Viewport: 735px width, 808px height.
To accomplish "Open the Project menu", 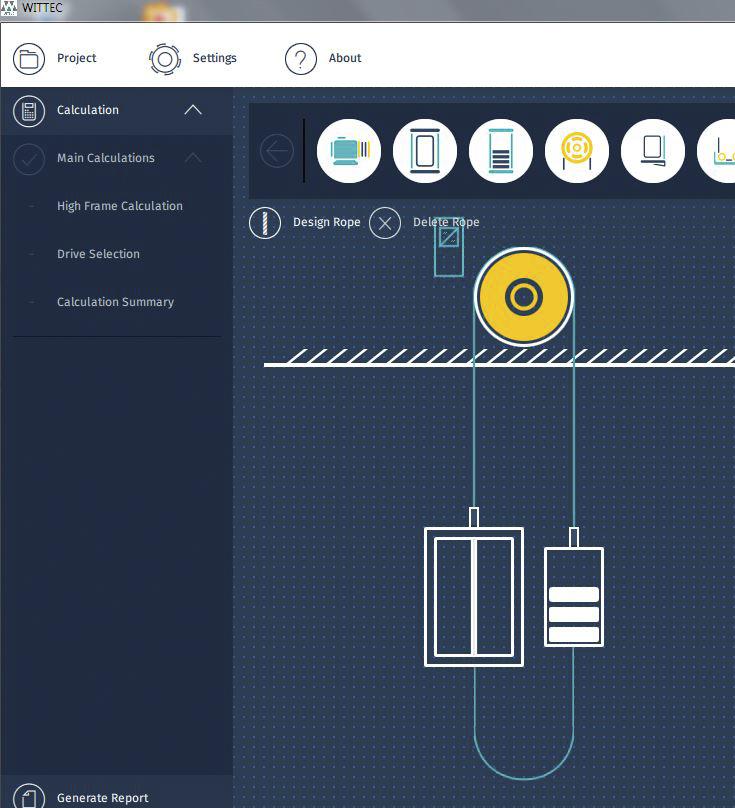I will [x=56, y=58].
